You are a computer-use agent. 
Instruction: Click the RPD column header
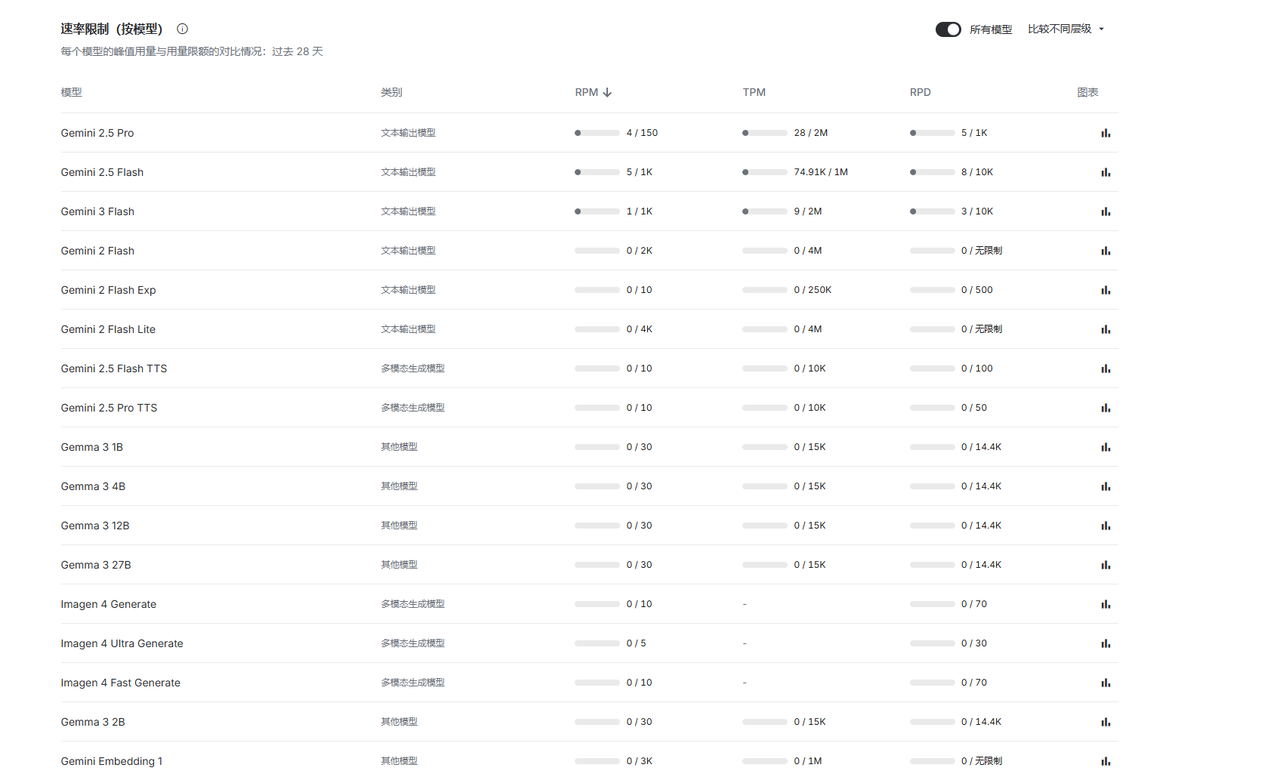tap(920, 92)
